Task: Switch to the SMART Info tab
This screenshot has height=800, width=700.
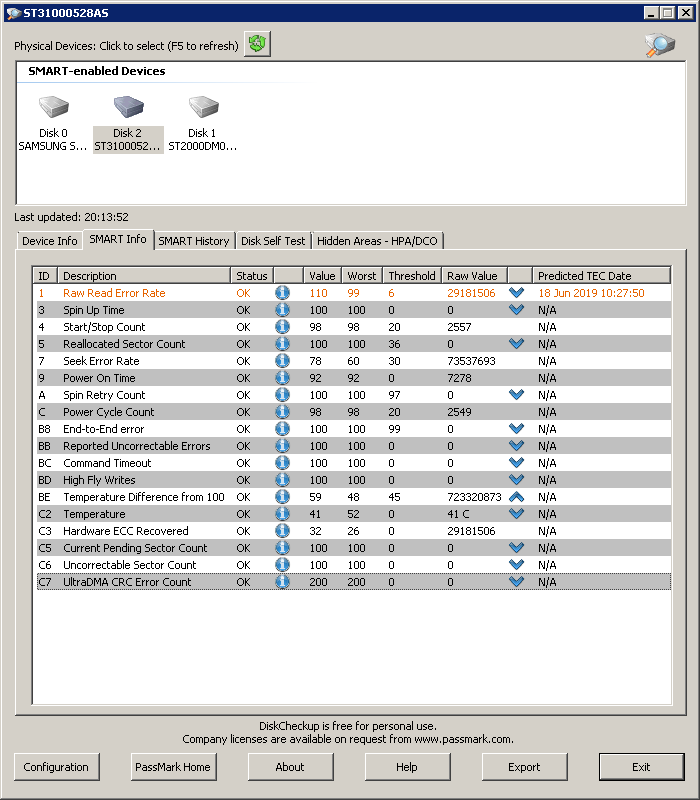Action: click(x=118, y=239)
